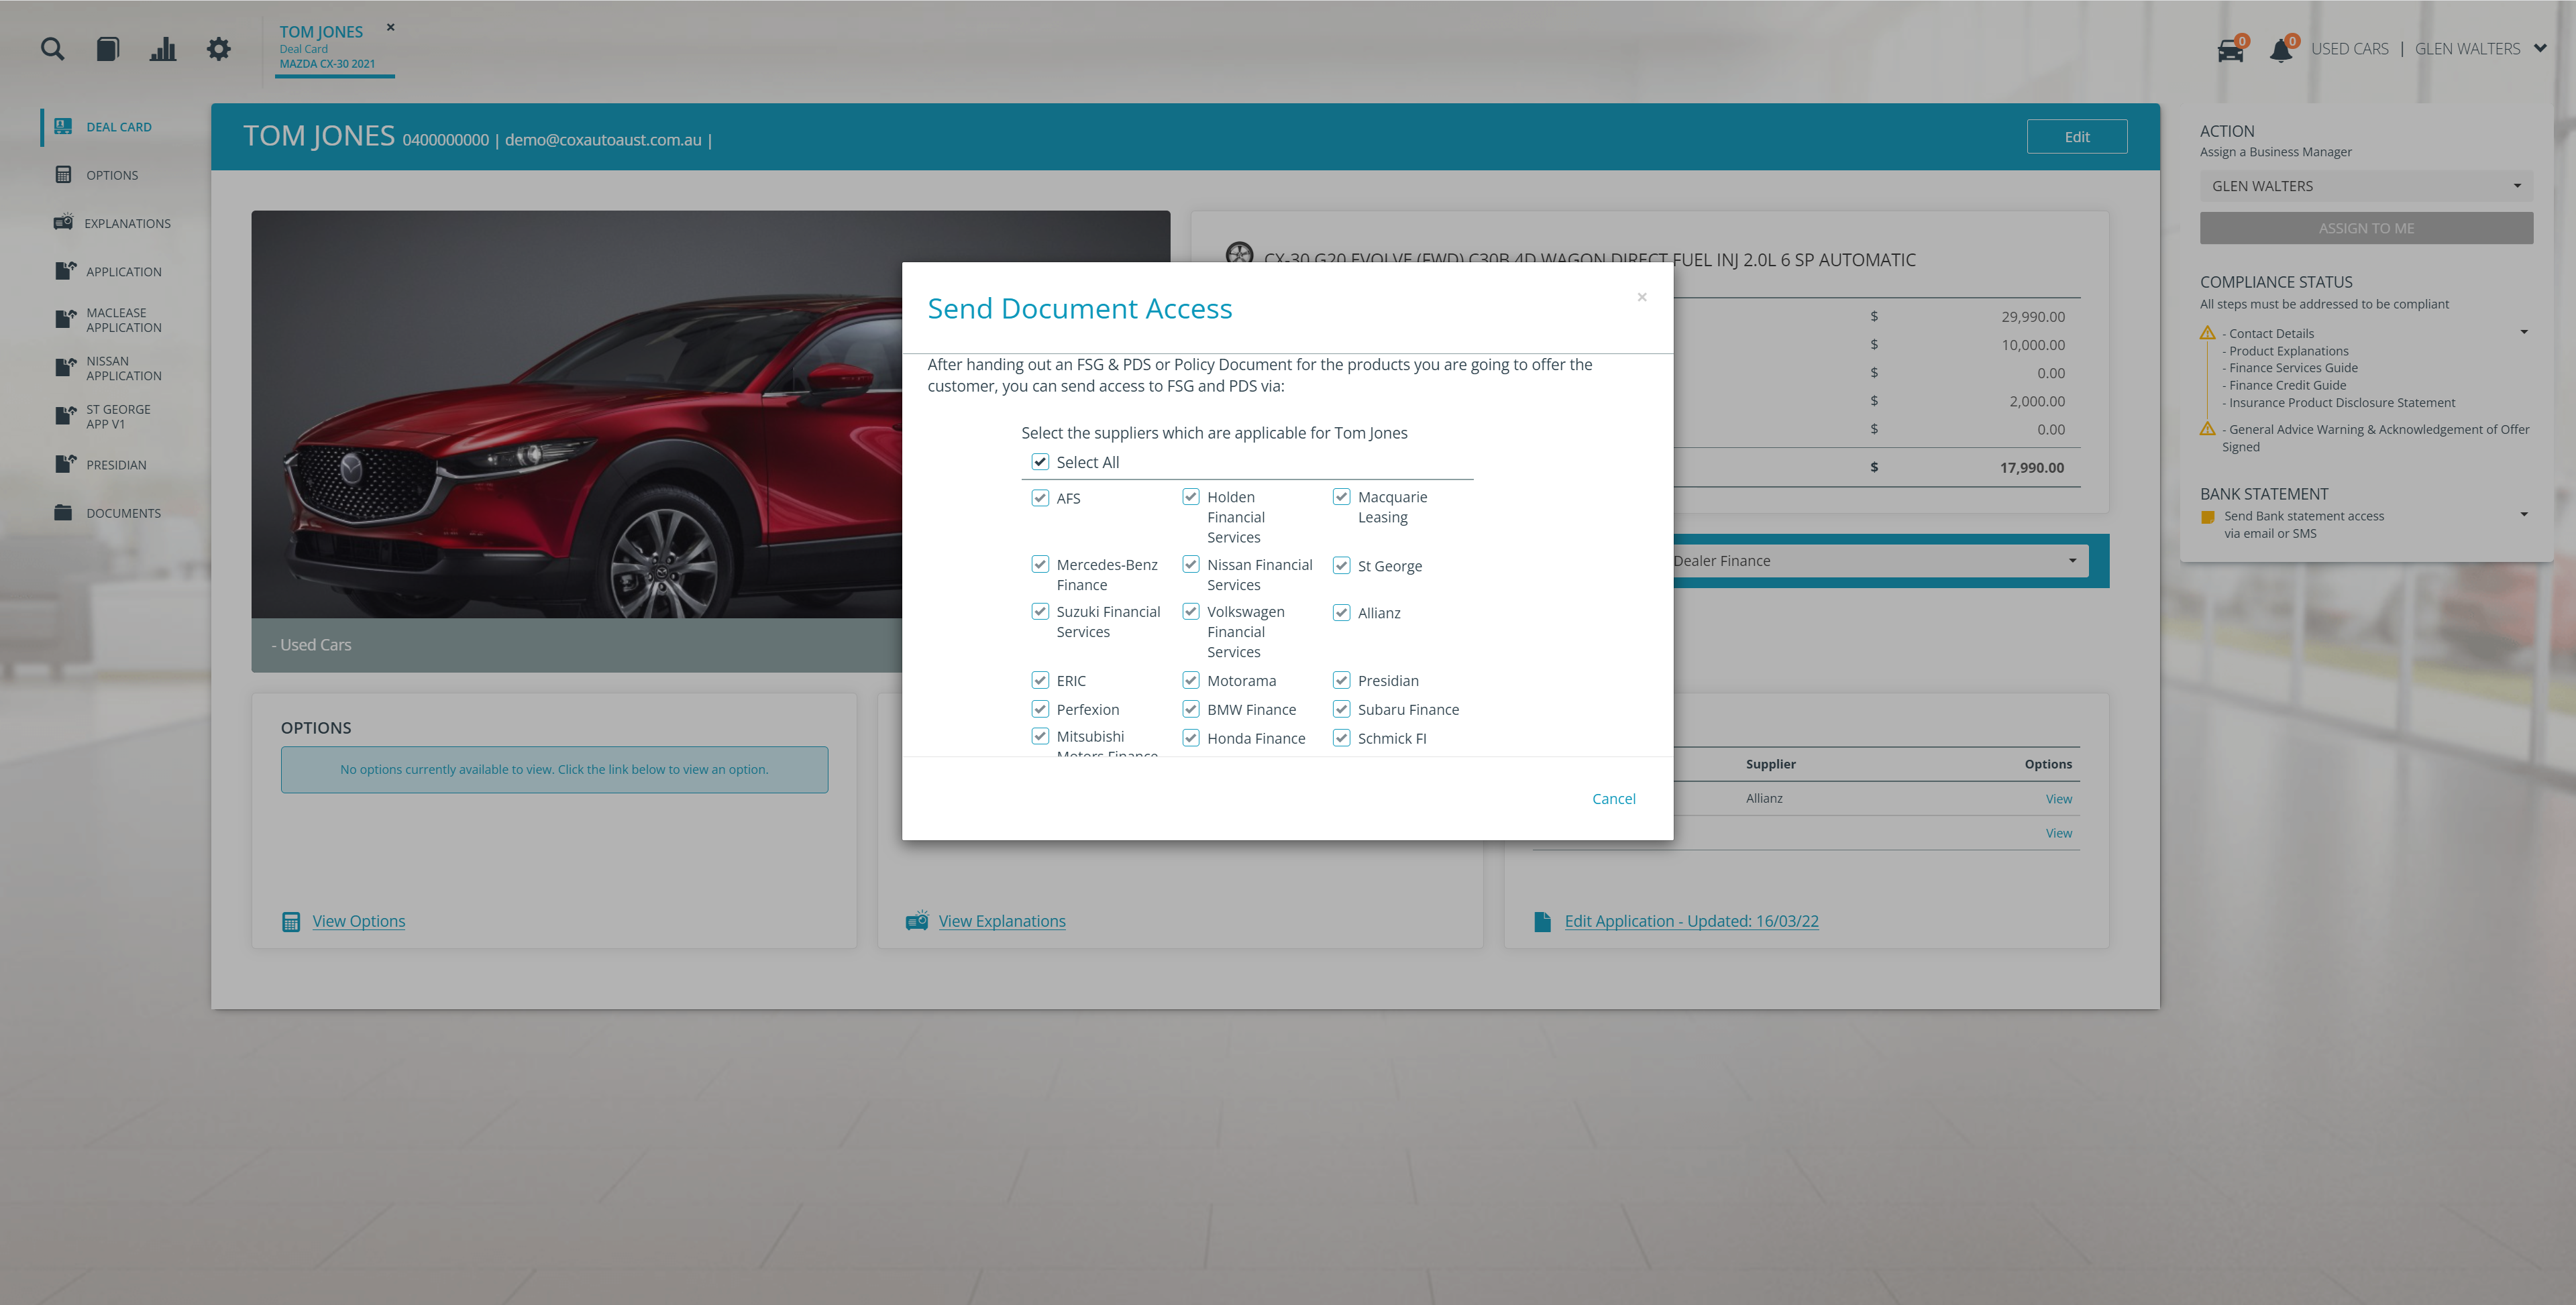The image size is (2576, 1305).
Task: Open the Options sidebar menu item
Action: click(112, 175)
